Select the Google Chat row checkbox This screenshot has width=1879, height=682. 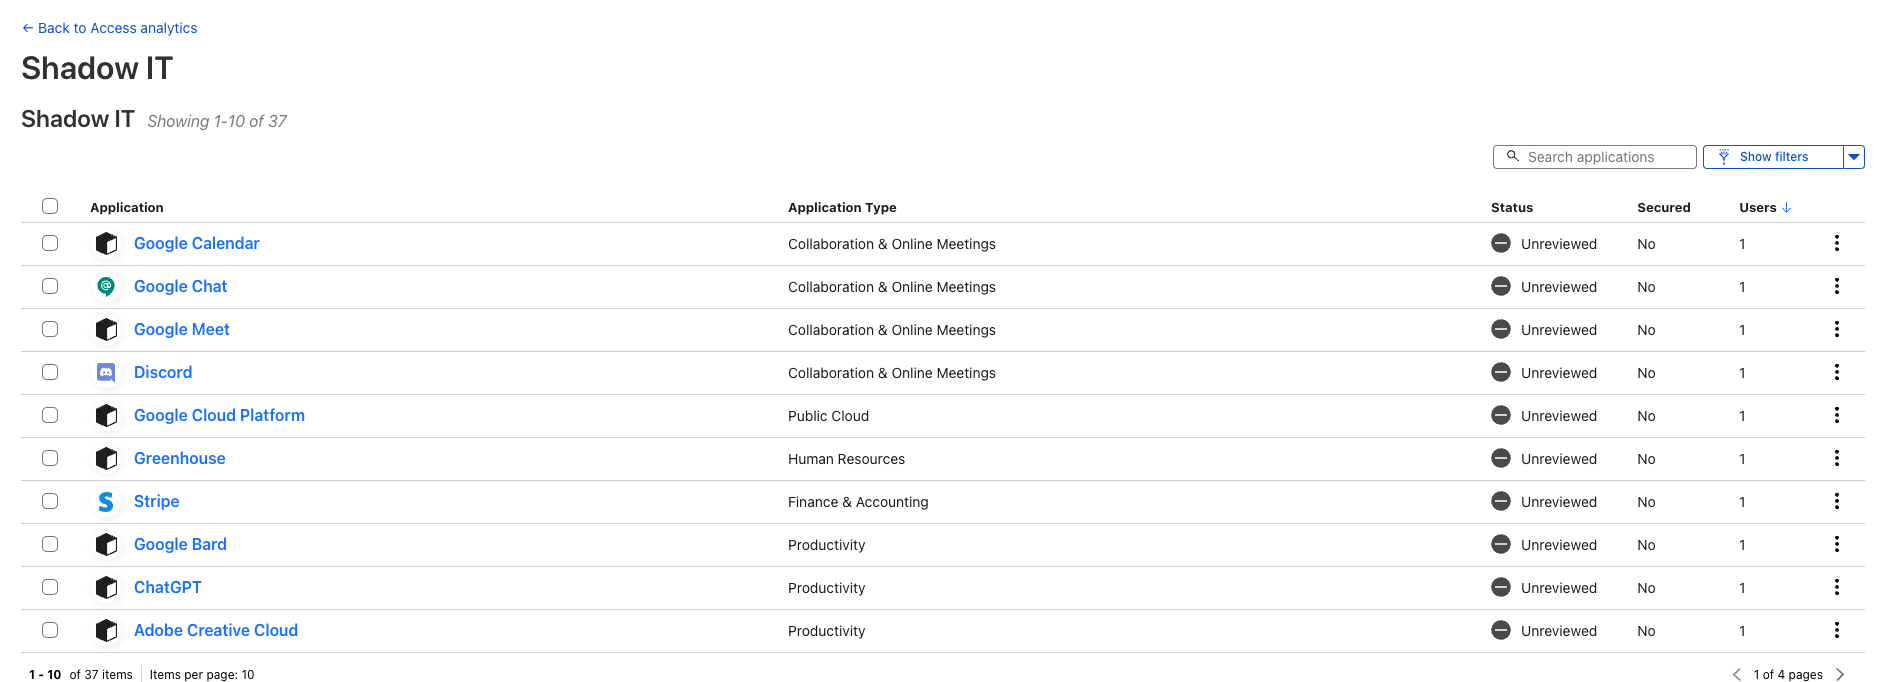(50, 287)
